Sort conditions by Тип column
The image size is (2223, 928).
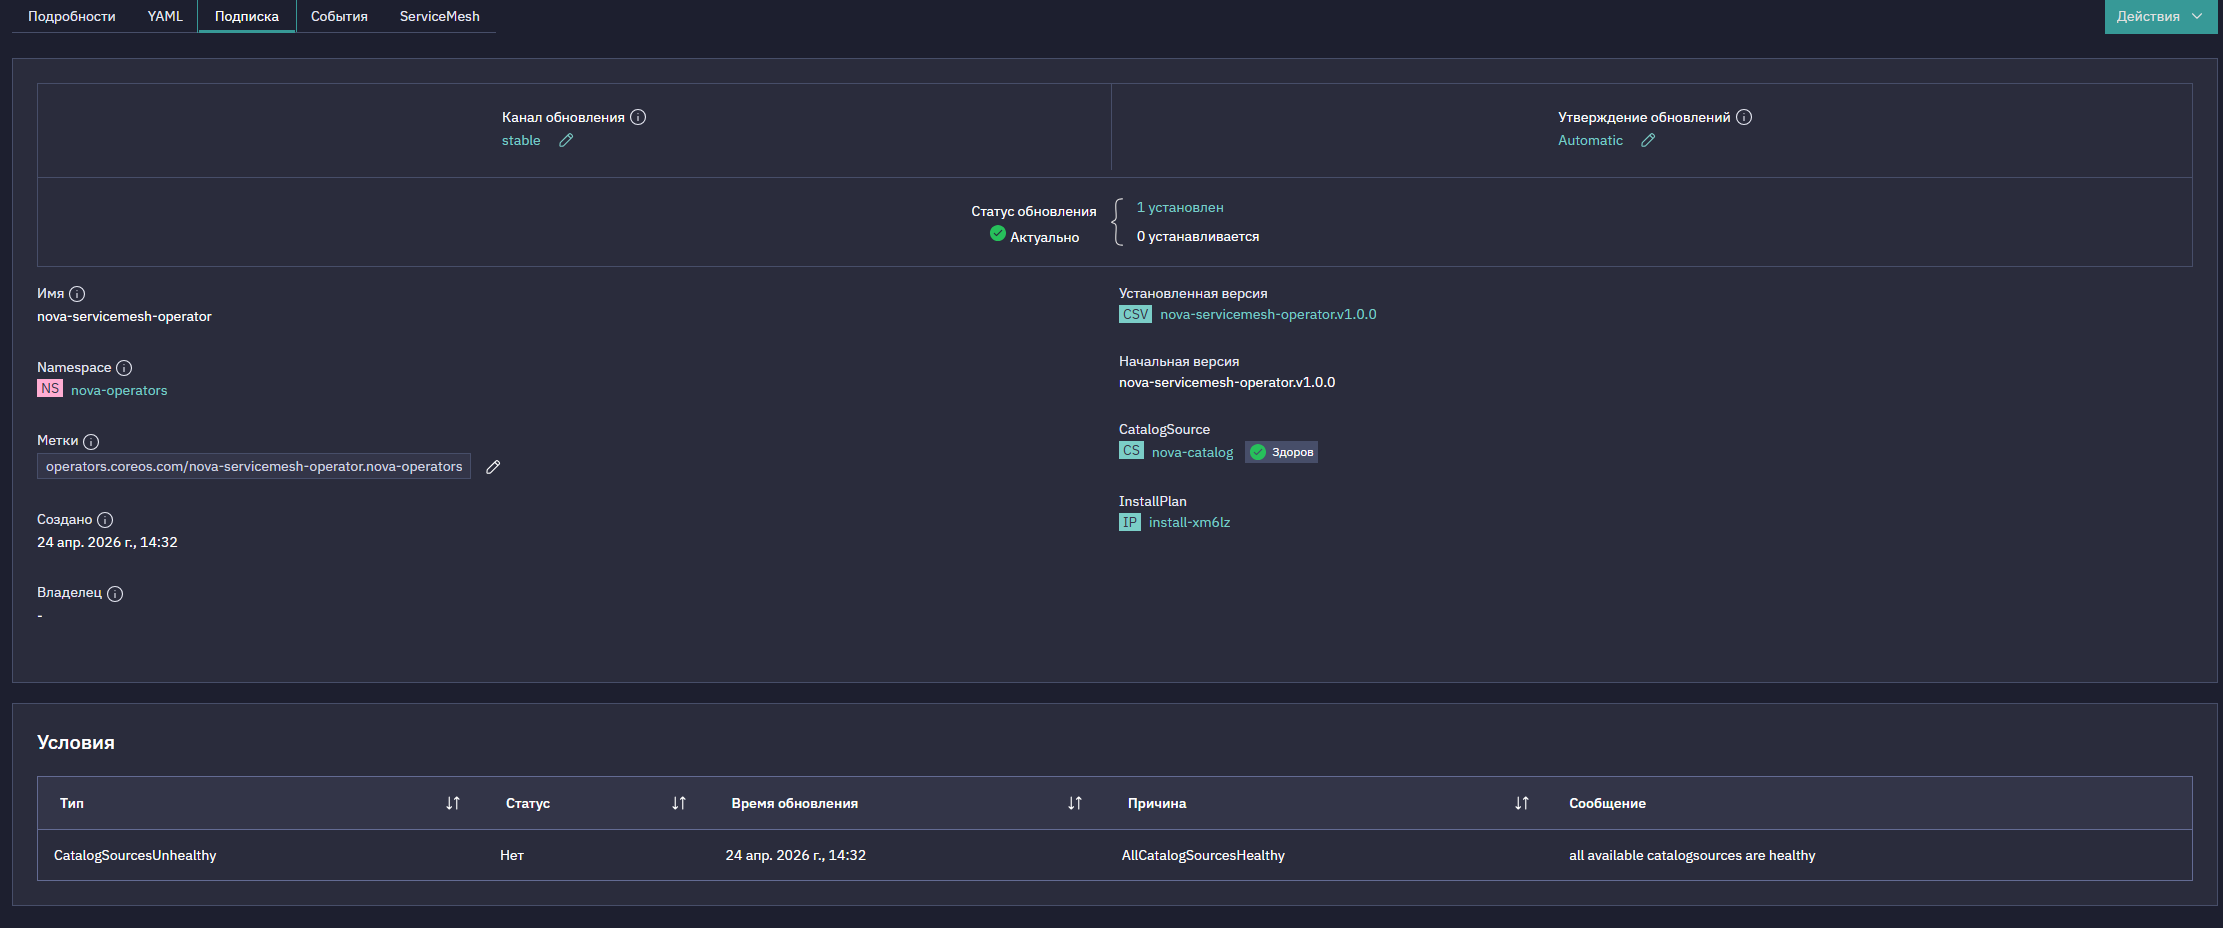(453, 803)
